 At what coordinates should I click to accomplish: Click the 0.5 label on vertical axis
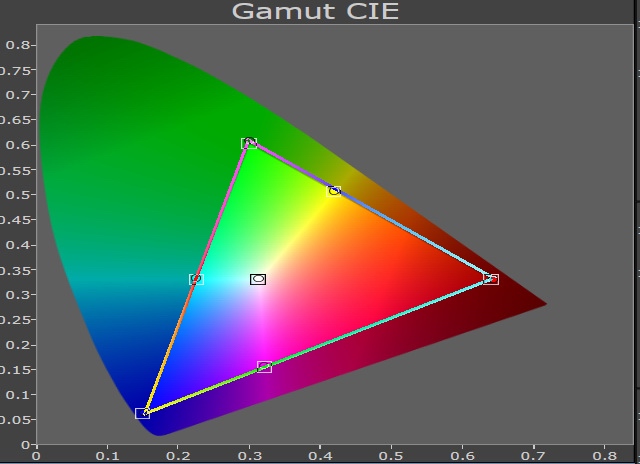click(x=18, y=195)
